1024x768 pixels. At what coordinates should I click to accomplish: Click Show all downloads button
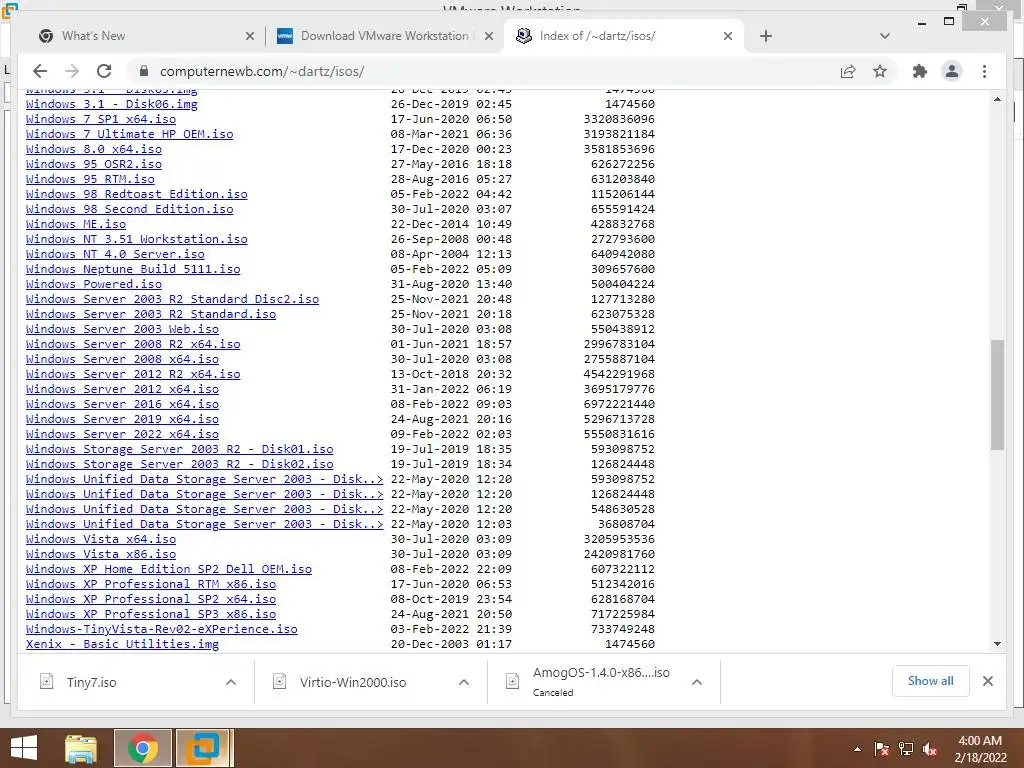[x=930, y=681]
